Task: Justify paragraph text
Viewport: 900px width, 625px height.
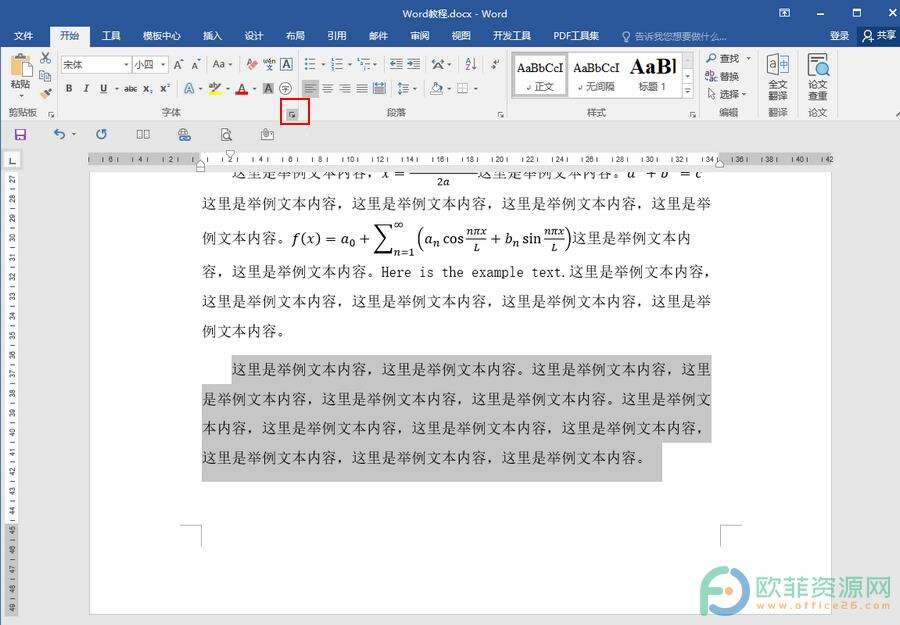Action: click(362, 88)
